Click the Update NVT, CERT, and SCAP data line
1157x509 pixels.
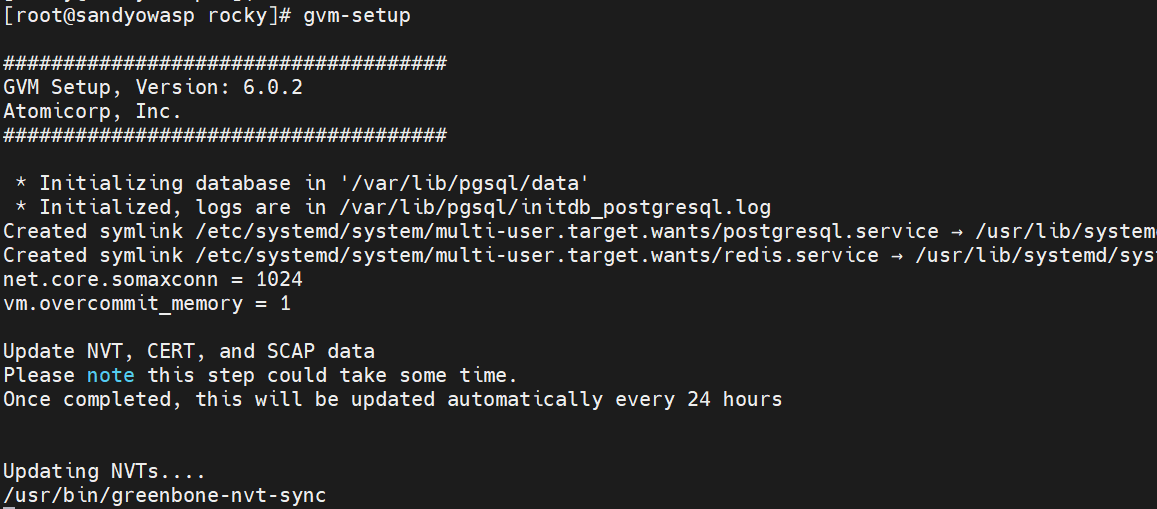(189, 351)
